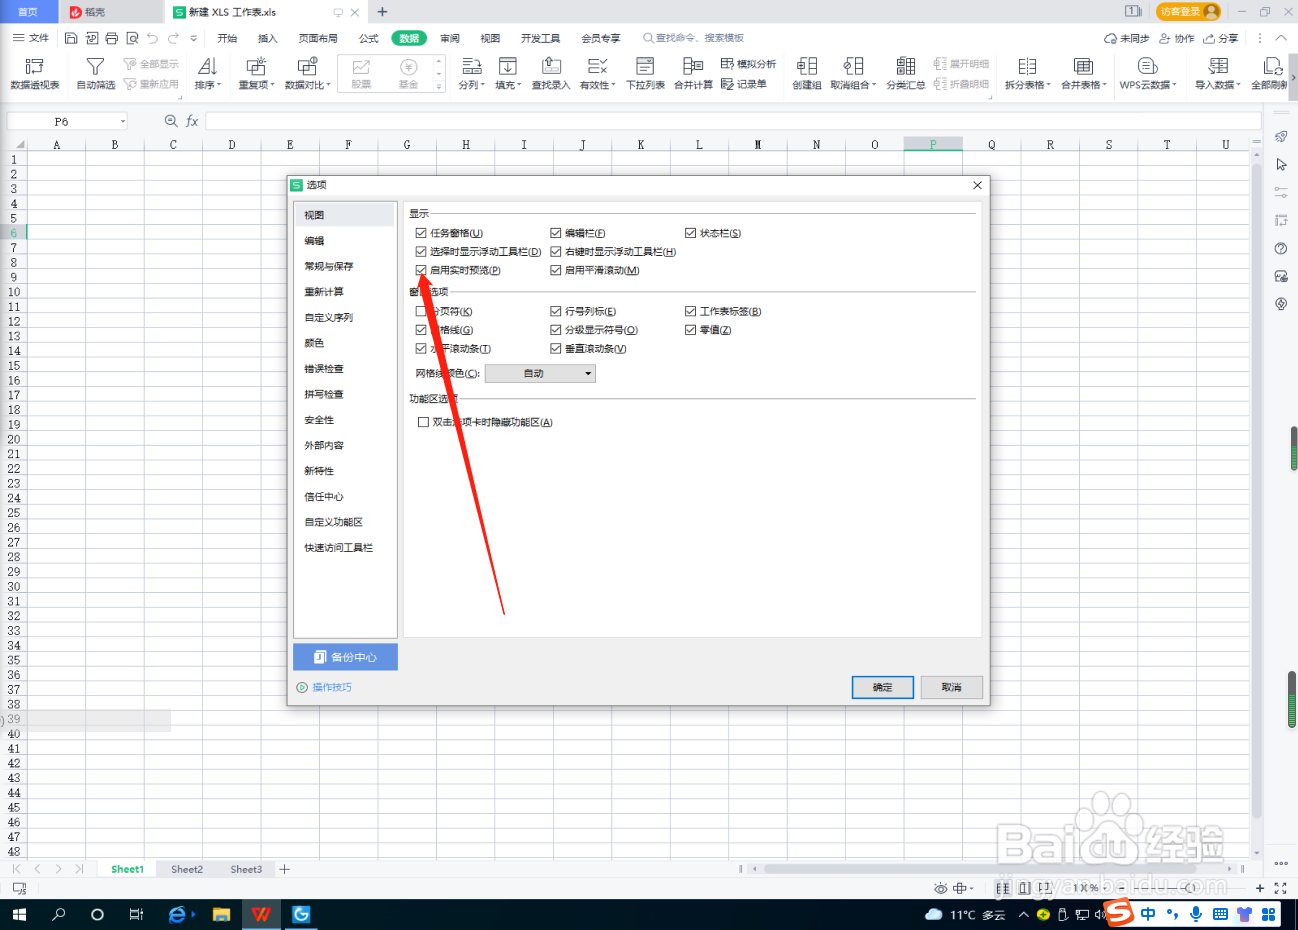Open the 数据透视表 pivot table tool
The width and height of the screenshot is (1298, 930).
[34, 74]
